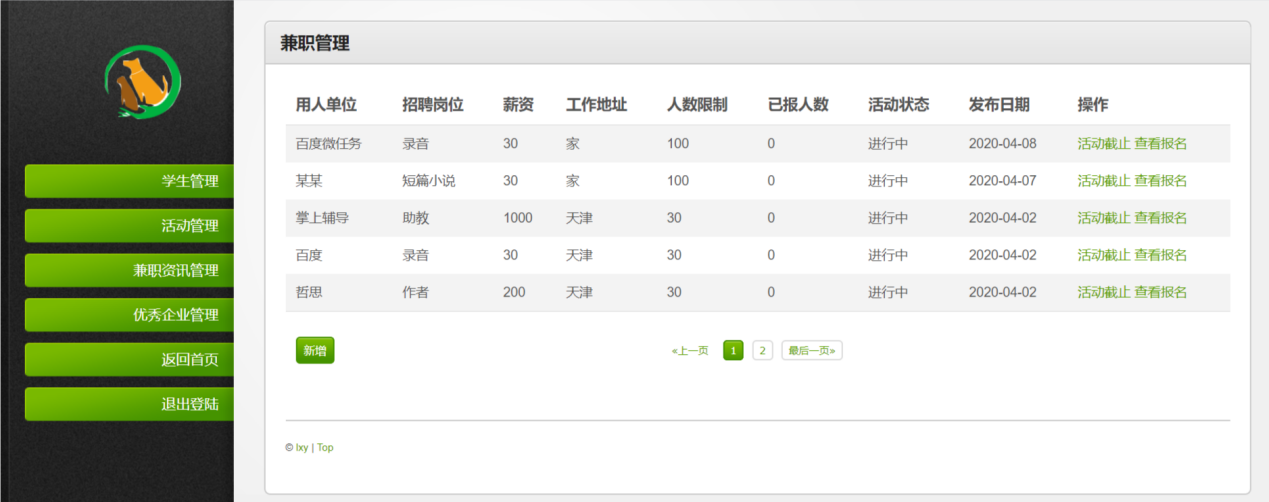The height and width of the screenshot is (502, 1269).
Task: Click the 活动状态 column header
Action: tap(899, 105)
